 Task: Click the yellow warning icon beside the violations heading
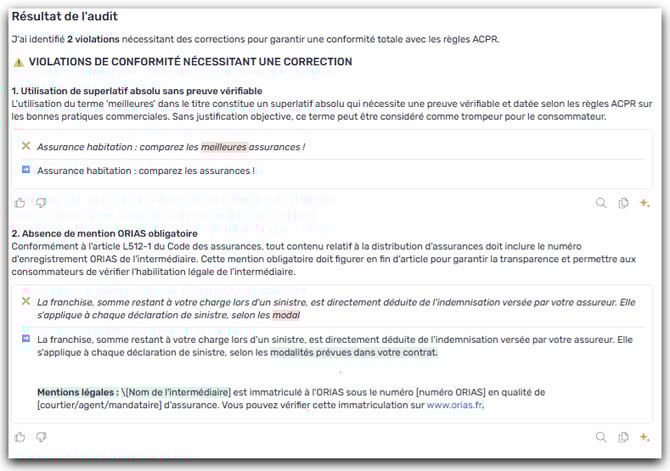coord(18,62)
